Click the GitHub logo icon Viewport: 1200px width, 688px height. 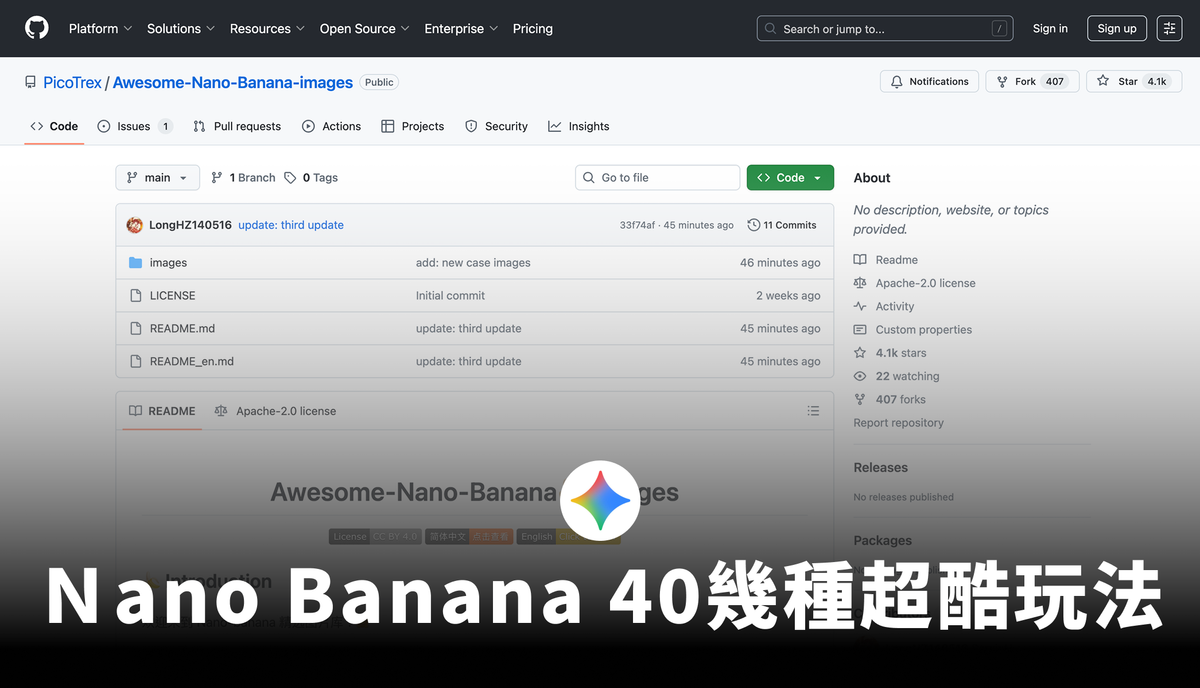[x=36, y=28]
